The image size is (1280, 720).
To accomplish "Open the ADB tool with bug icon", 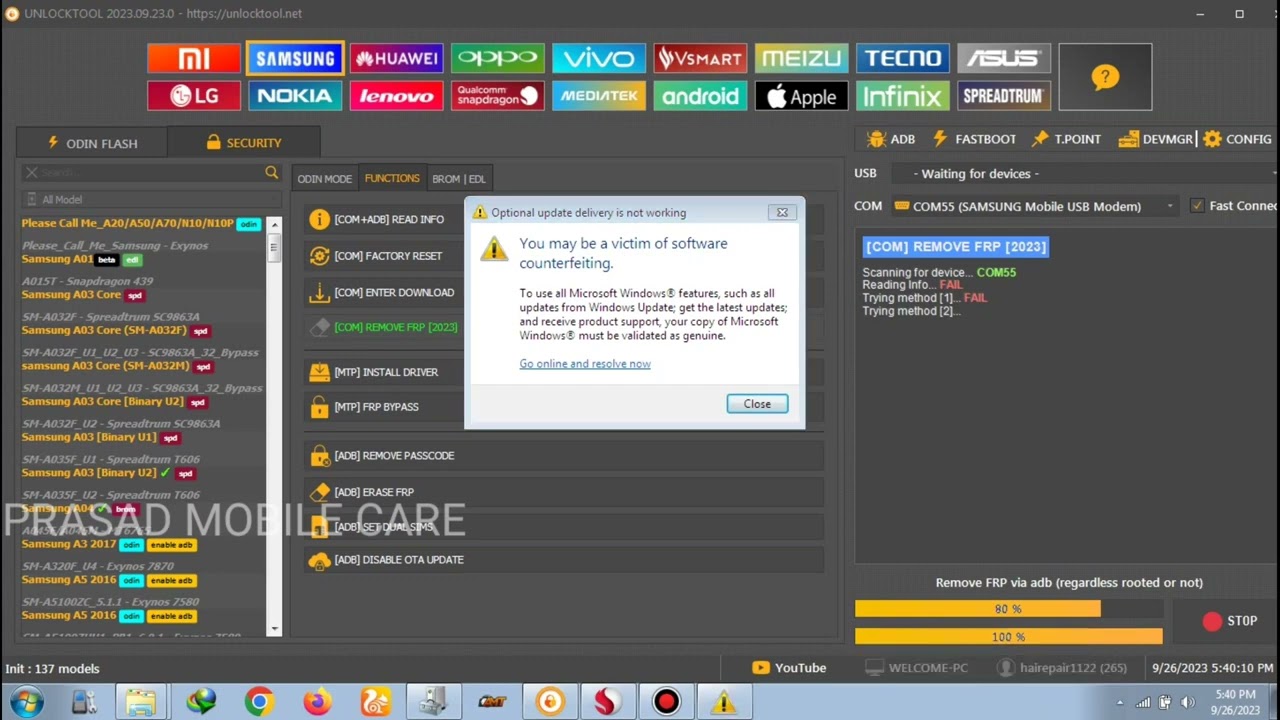I will pos(891,139).
